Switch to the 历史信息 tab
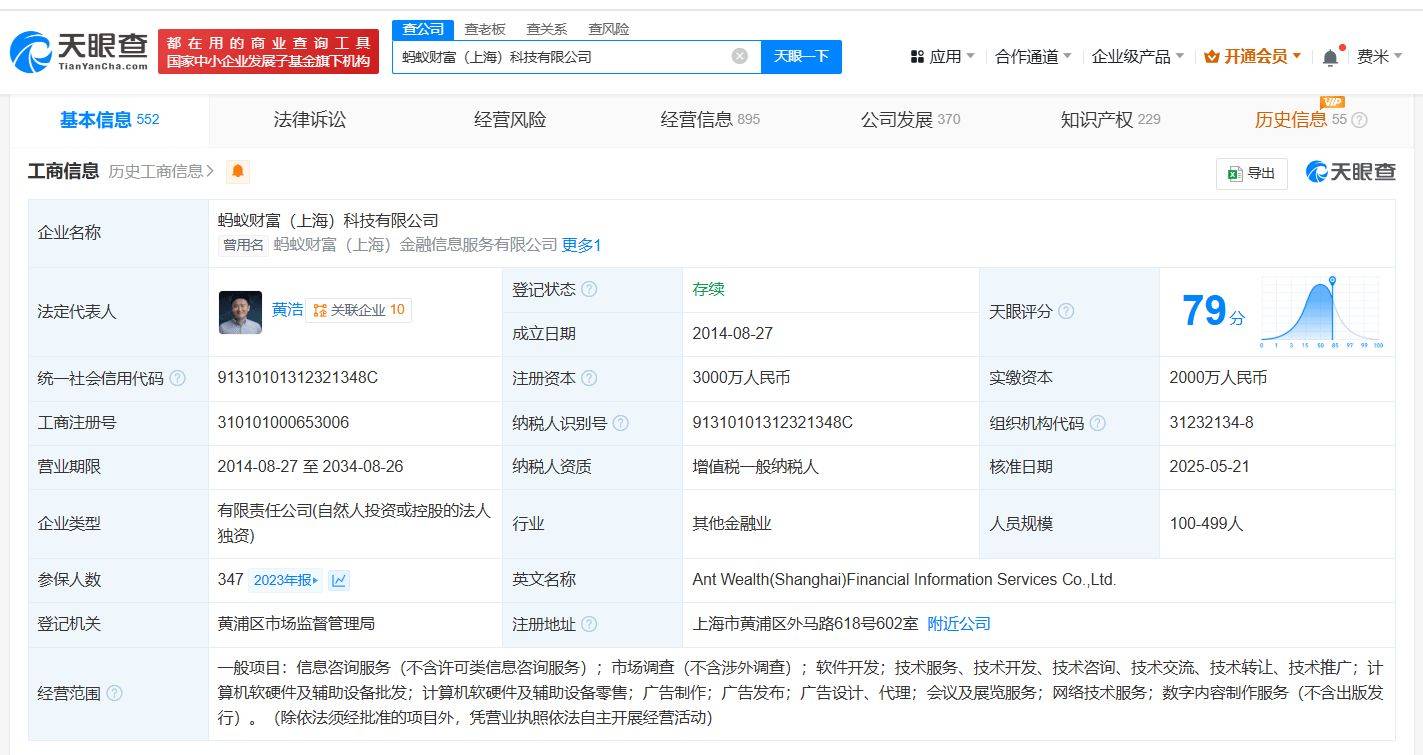This screenshot has width=1423, height=755. point(1300,120)
